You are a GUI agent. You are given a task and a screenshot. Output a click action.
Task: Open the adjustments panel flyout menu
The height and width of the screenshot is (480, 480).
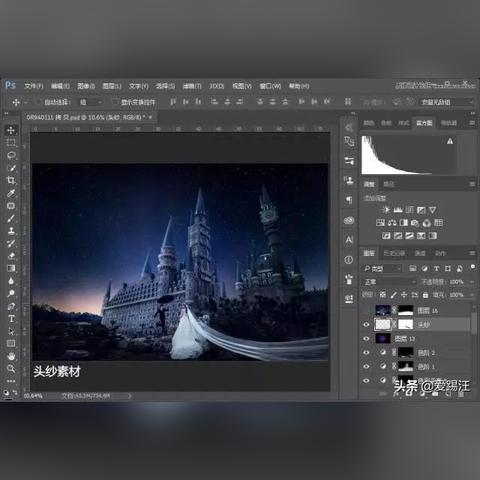coord(472,184)
